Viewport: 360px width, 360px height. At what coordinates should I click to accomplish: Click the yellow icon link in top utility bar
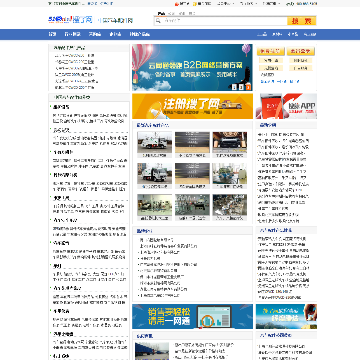tap(202, 4)
